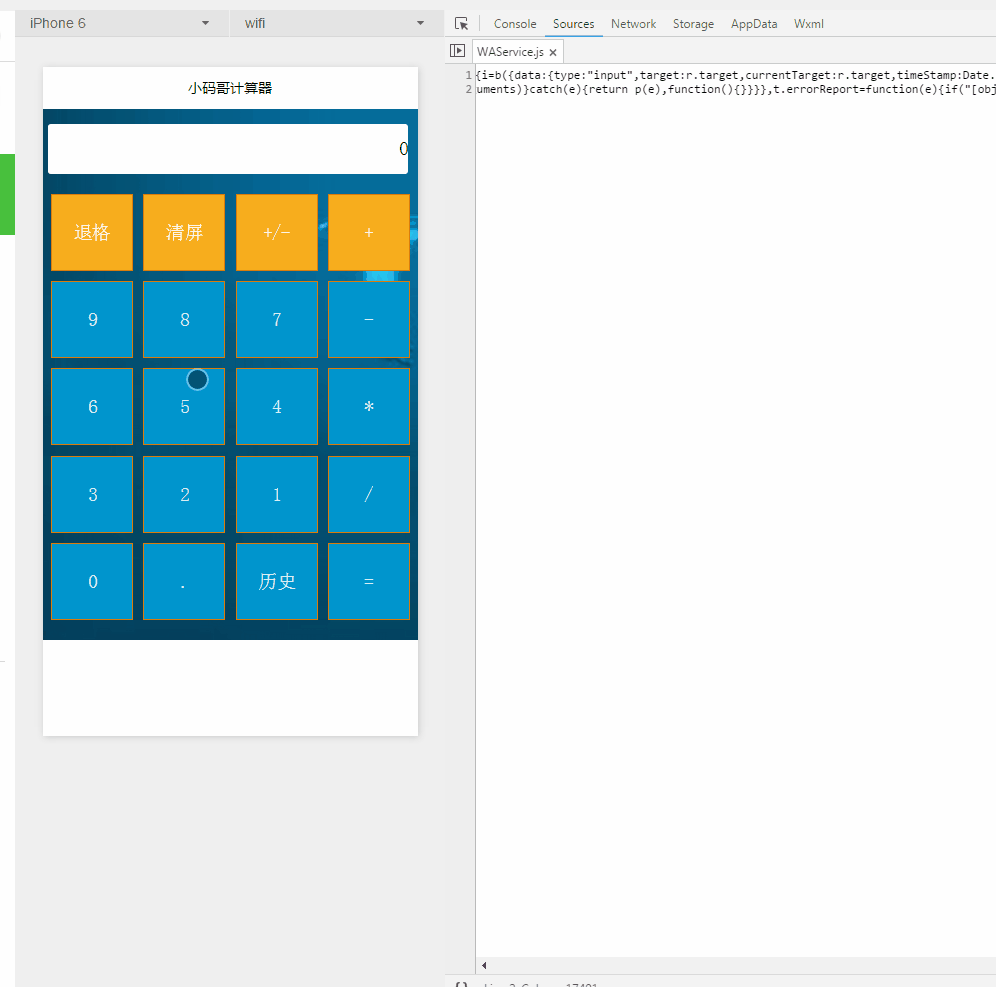Screen dimensions: 996x987
Task: Click the calculator display field
Action: point(228,149)
